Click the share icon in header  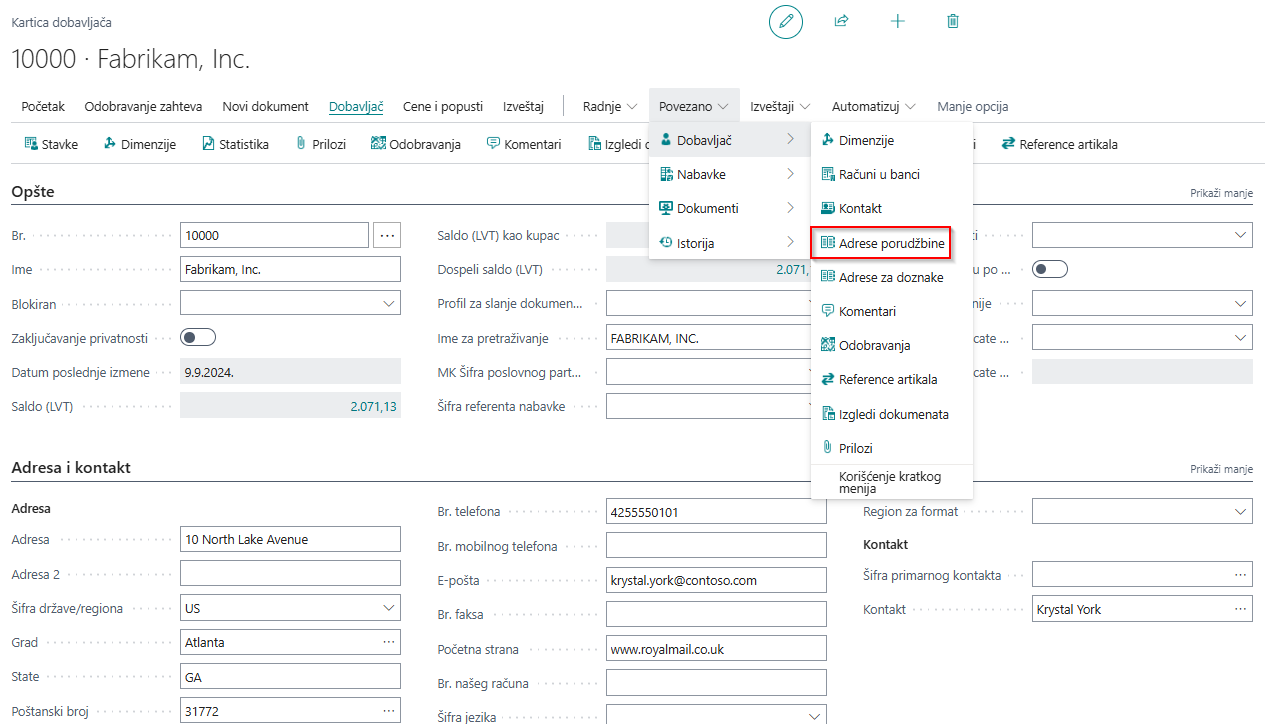point(841,21)
